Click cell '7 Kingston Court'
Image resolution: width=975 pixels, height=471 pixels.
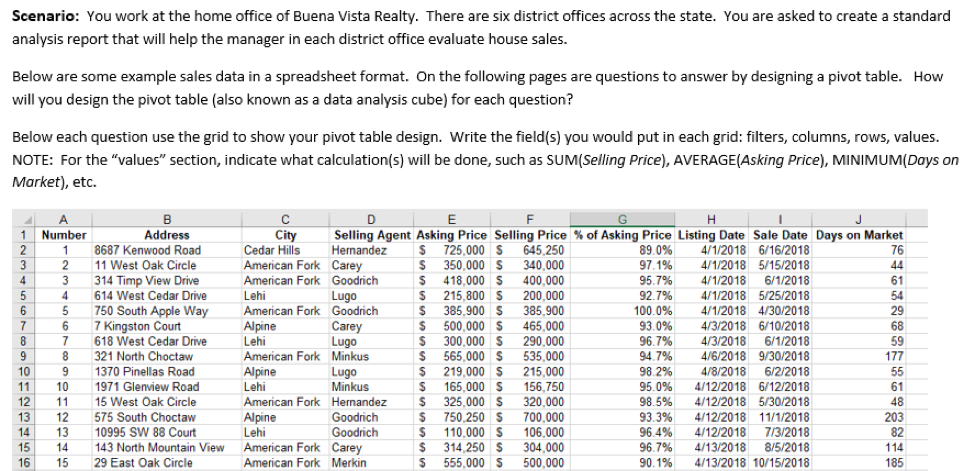tap(167, 326)
